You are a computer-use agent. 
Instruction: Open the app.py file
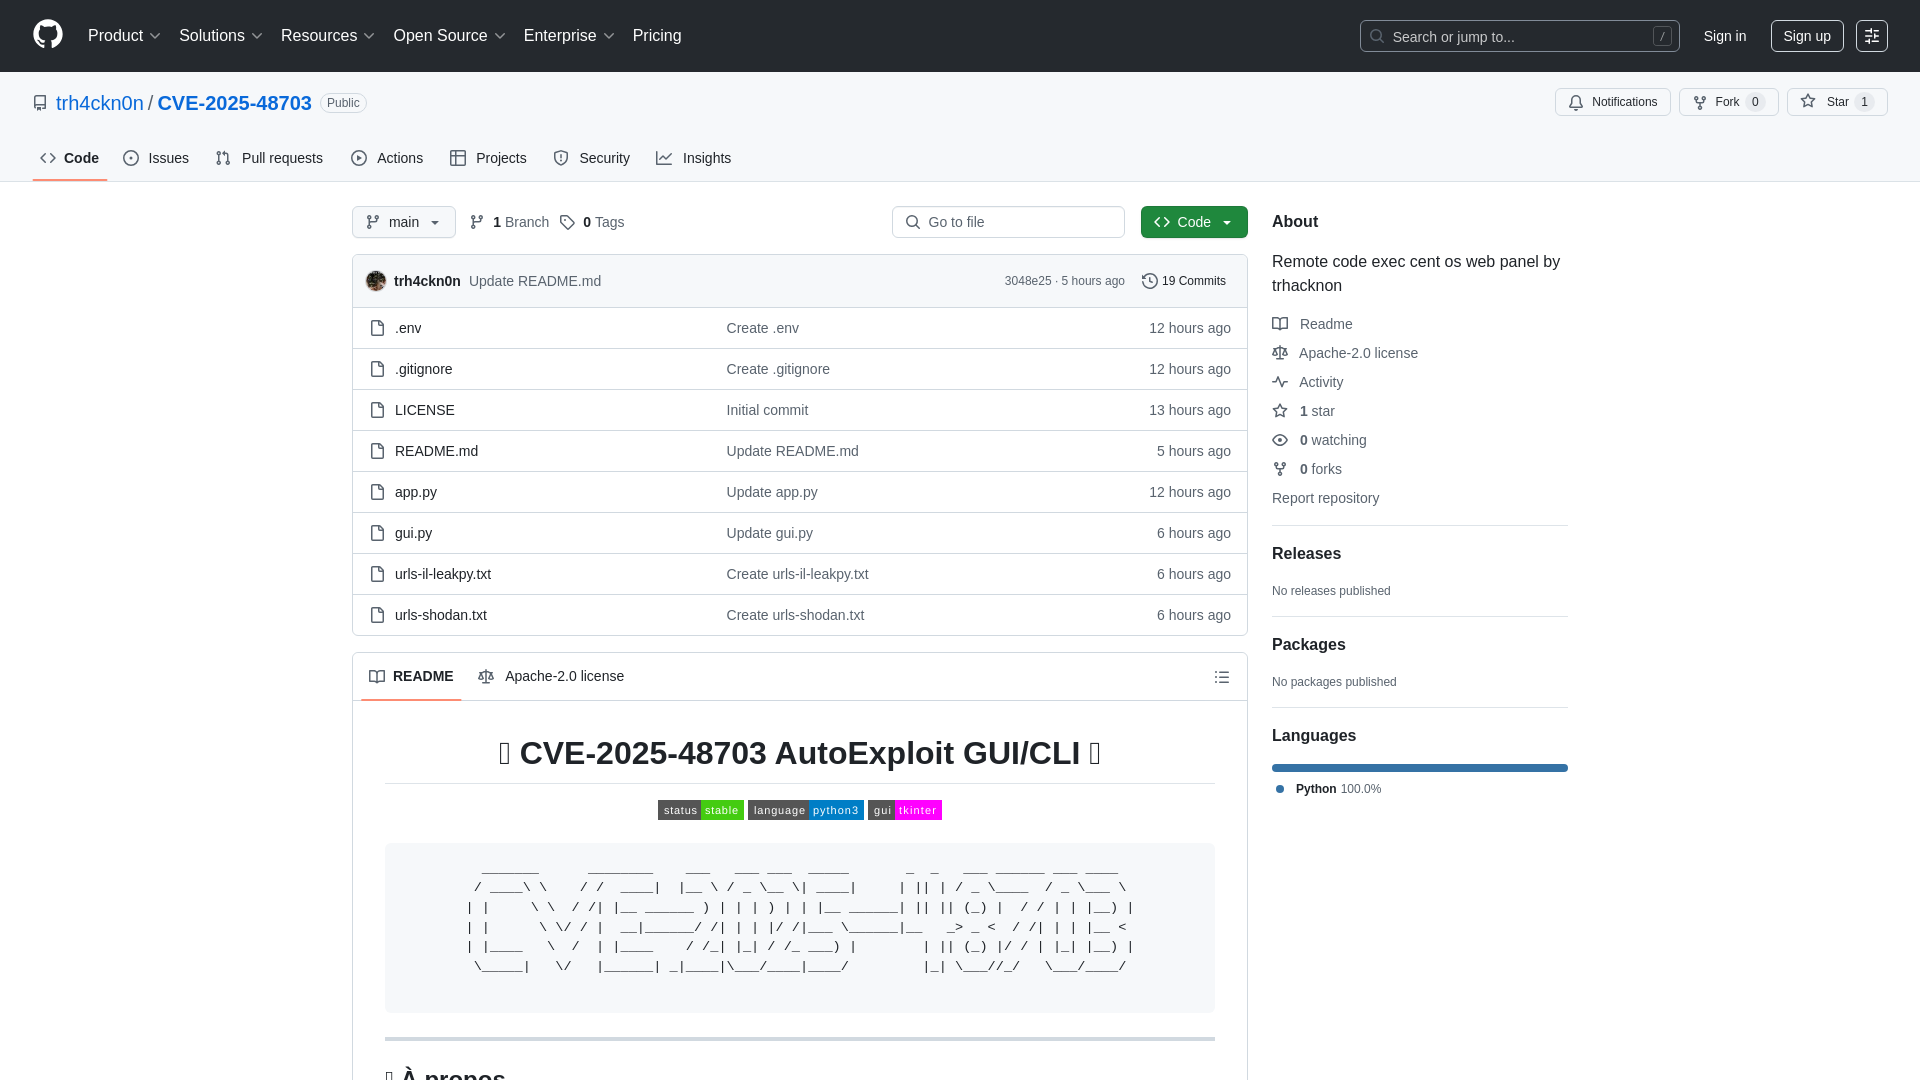tap(415, 492)
